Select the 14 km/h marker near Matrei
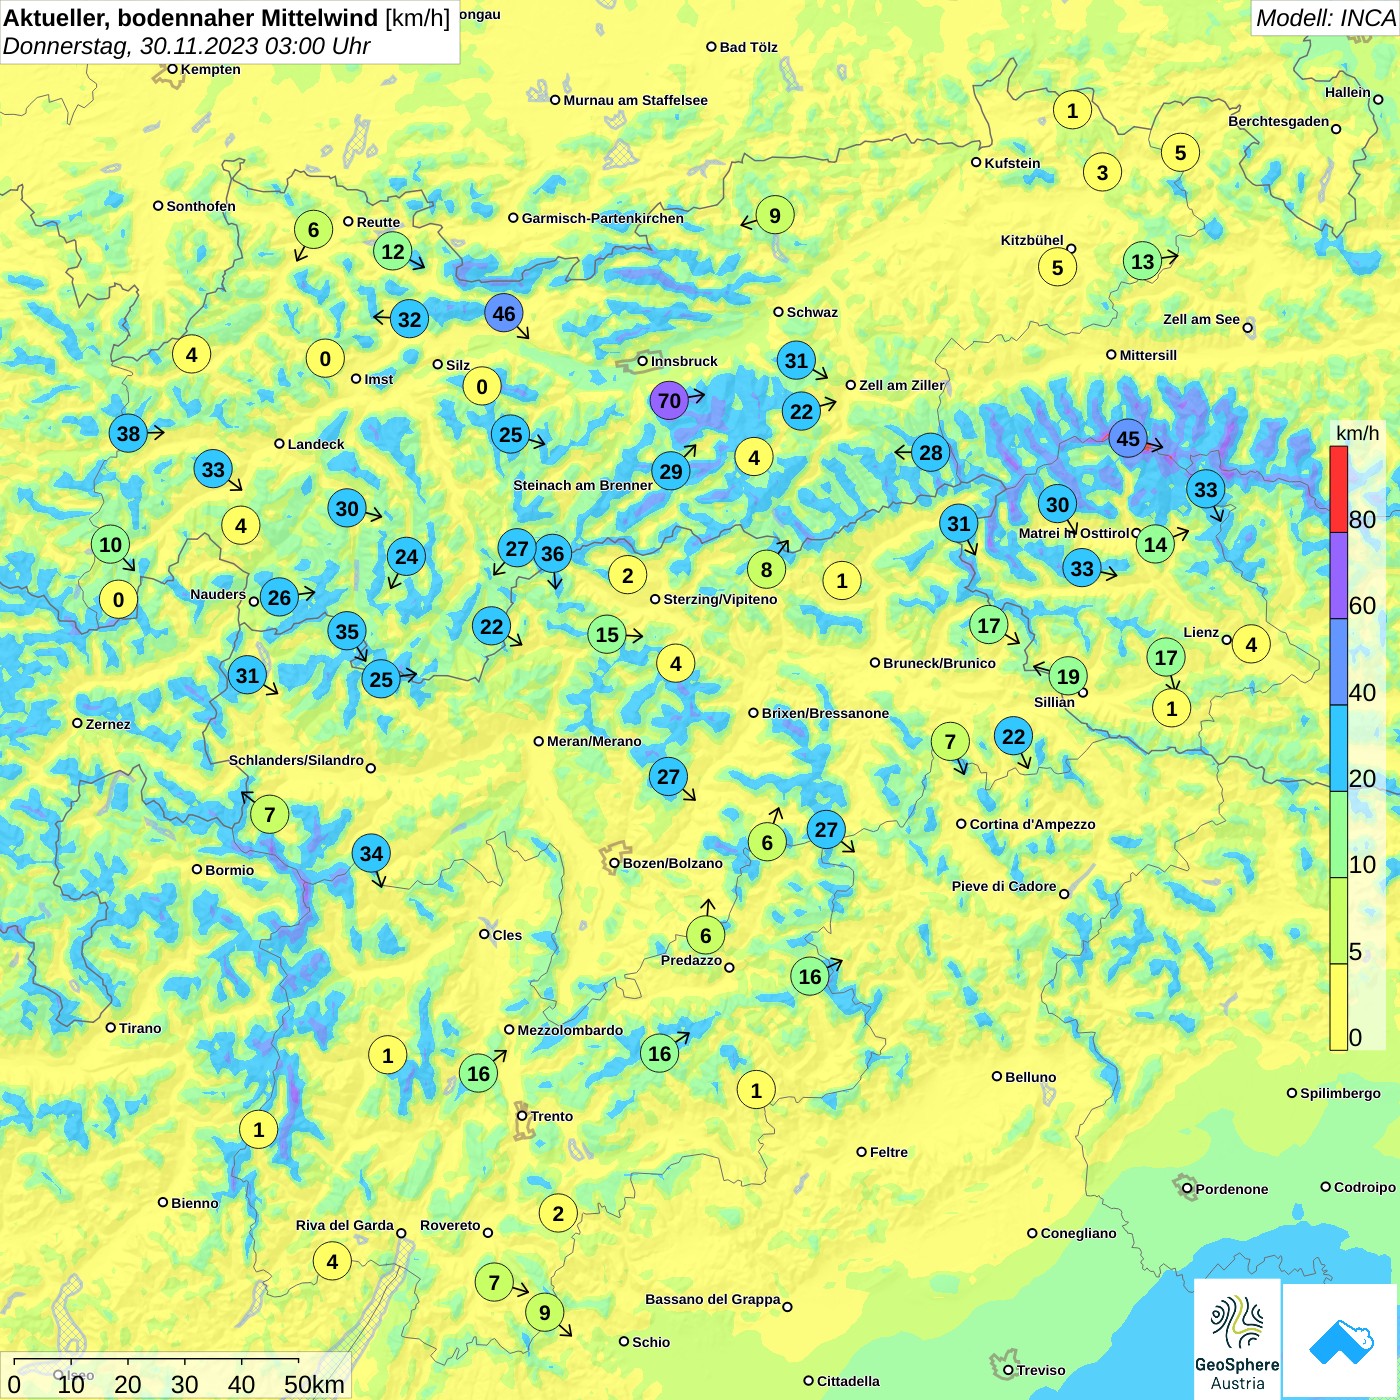Image resolution: width=1400 pixels, height=1400 pixels. (1155, 544)
